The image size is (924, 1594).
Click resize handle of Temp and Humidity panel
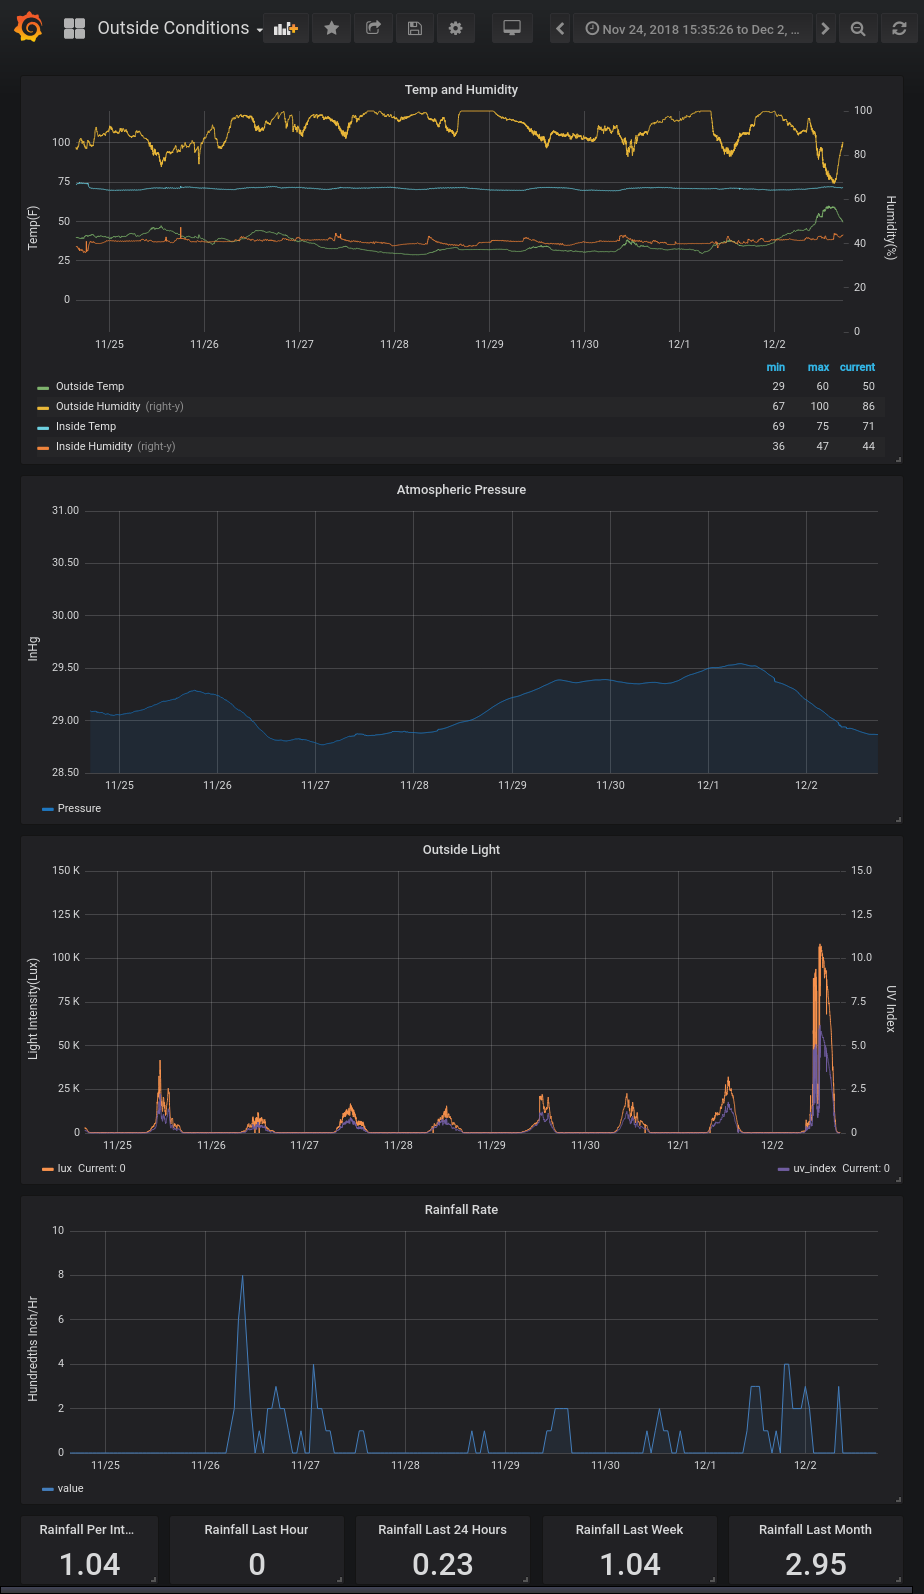[x=898, y=460]
